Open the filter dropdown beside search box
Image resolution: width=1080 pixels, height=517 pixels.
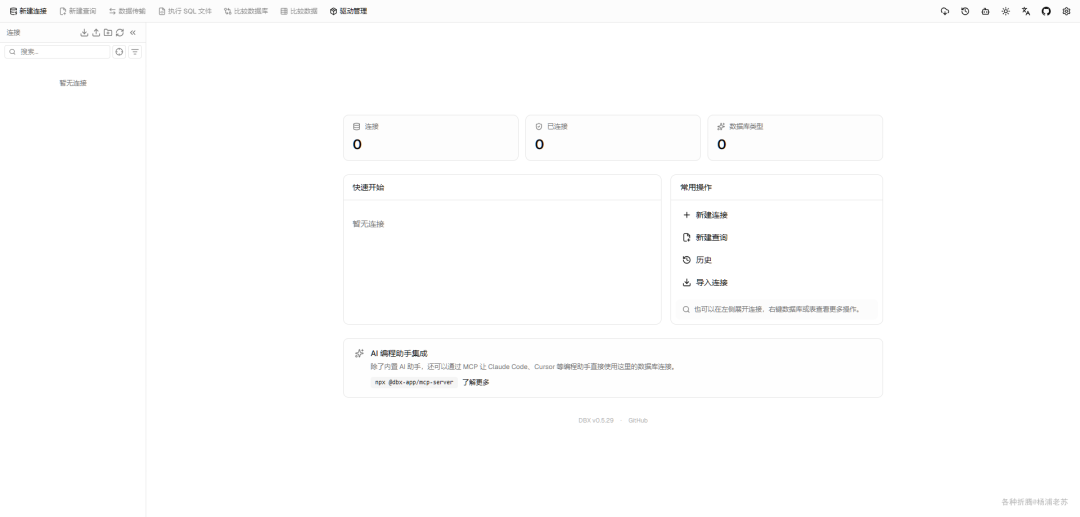tap(135, 52)
